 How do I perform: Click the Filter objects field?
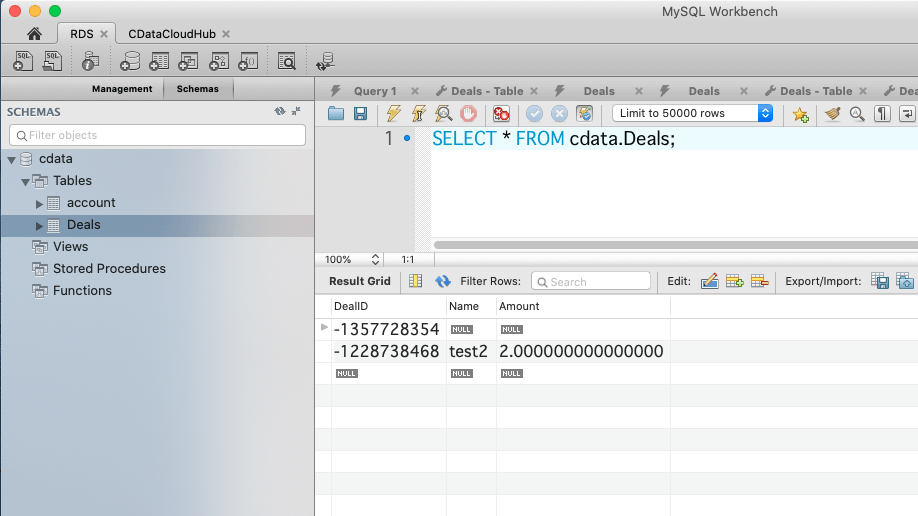coord(157,135)
